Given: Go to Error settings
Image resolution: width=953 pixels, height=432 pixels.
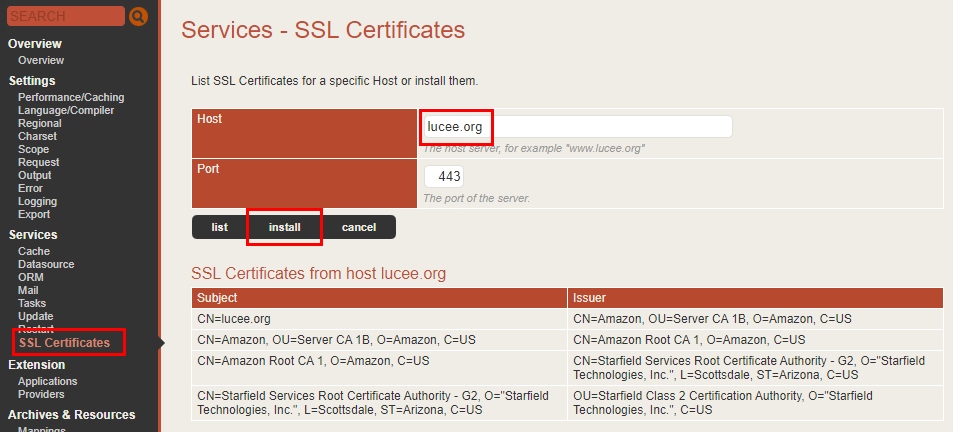Looking at the screenshot, I should coord(30,188).
